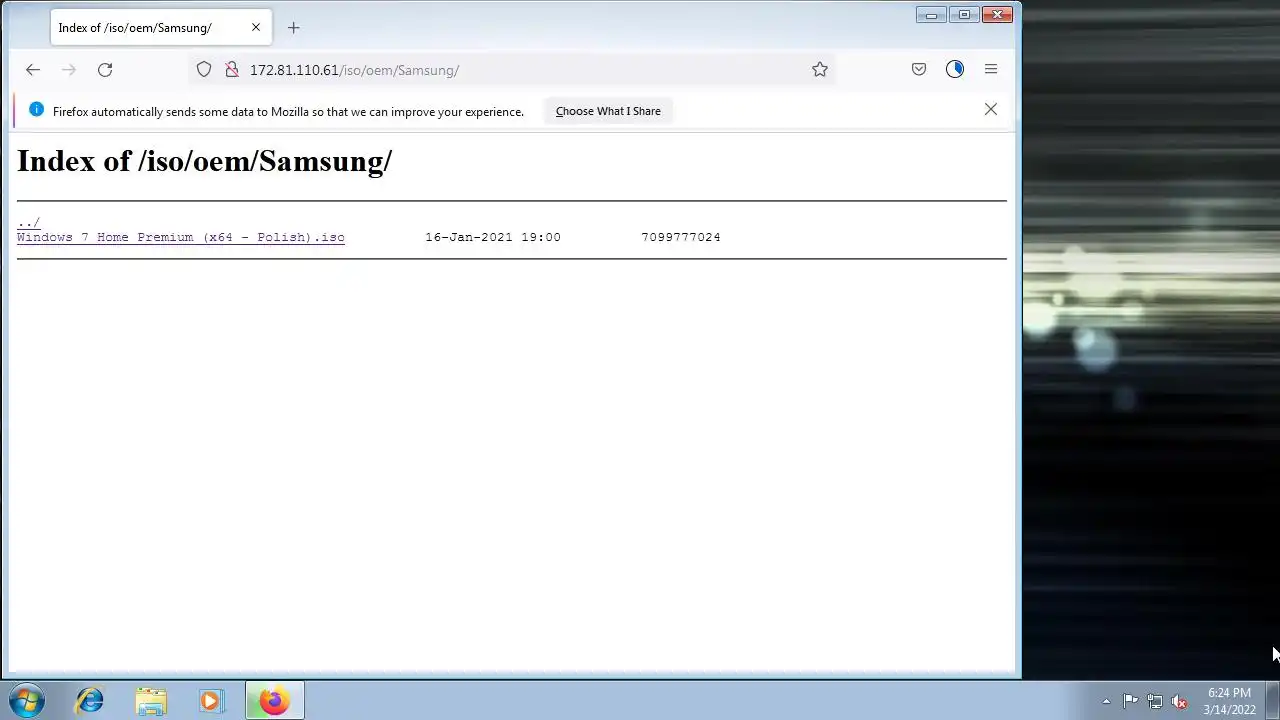Select the Index of /iso/oem/Samsung/ tab
Viewport: 1280px width, 720px height.
160,28
